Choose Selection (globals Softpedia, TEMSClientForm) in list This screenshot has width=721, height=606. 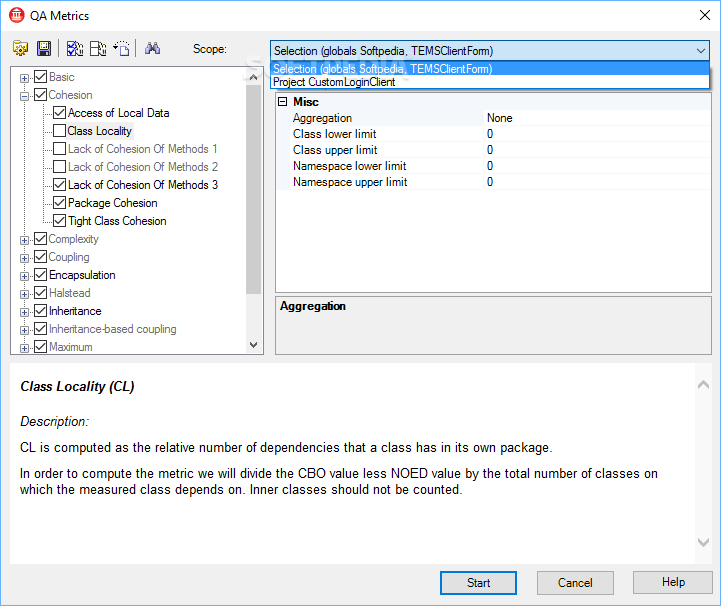[x=490, y=69]
